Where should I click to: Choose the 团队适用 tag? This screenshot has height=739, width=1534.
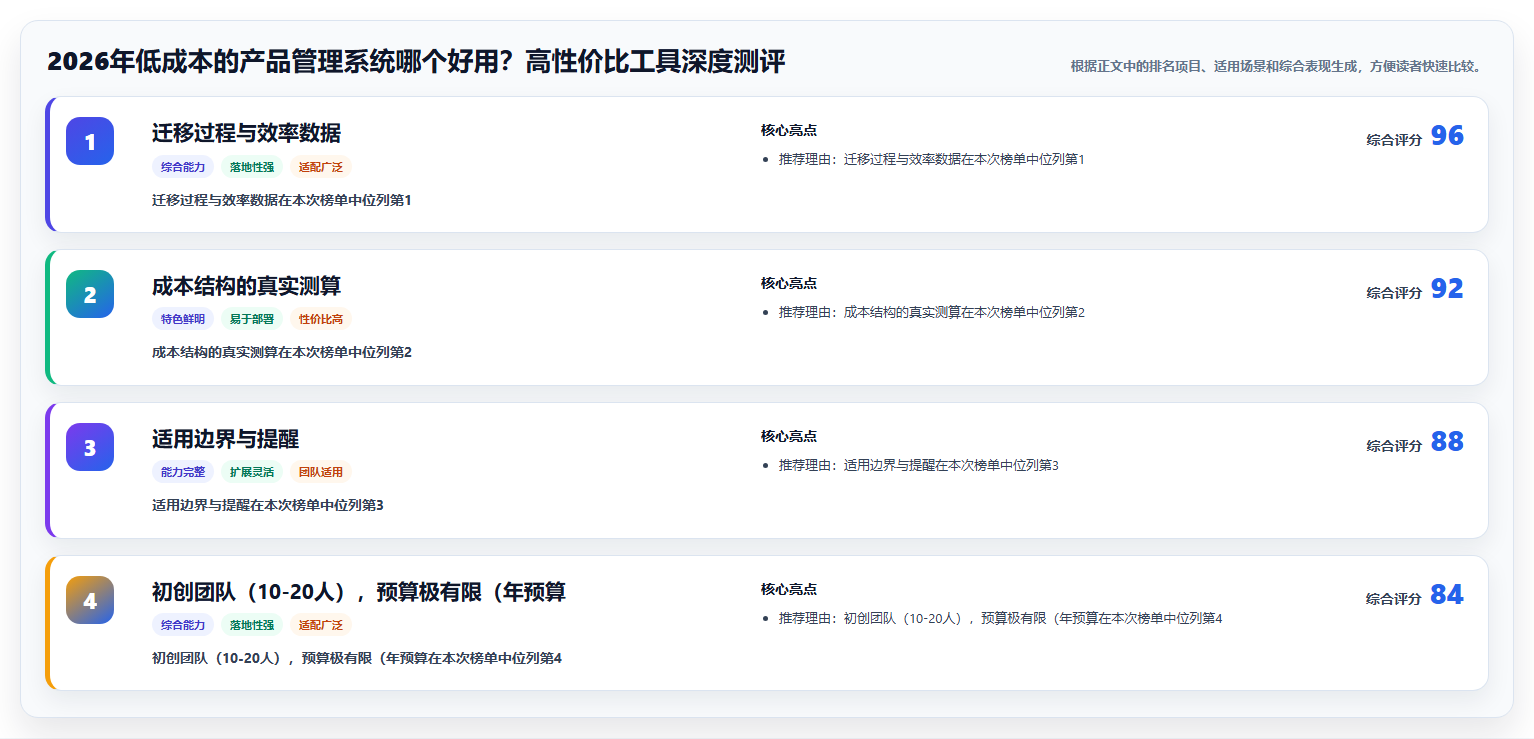point(321,472)
